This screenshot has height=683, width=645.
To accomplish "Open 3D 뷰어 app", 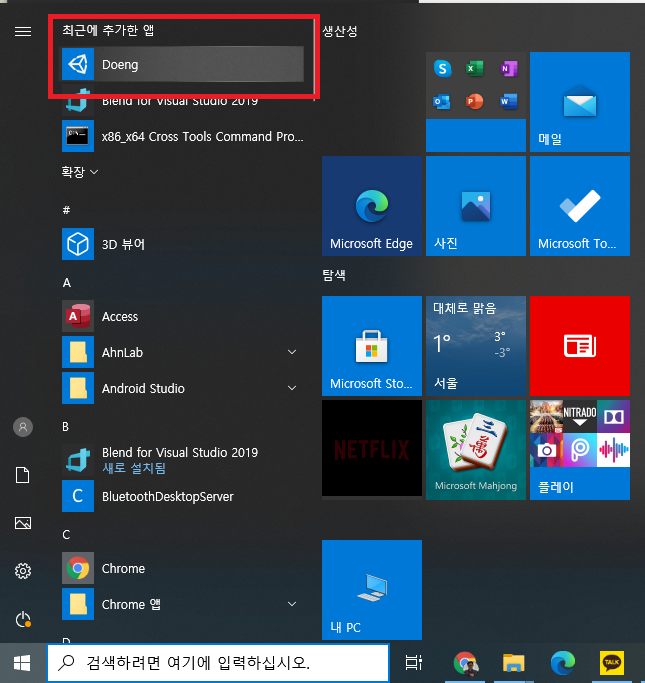I will (182, 244).
